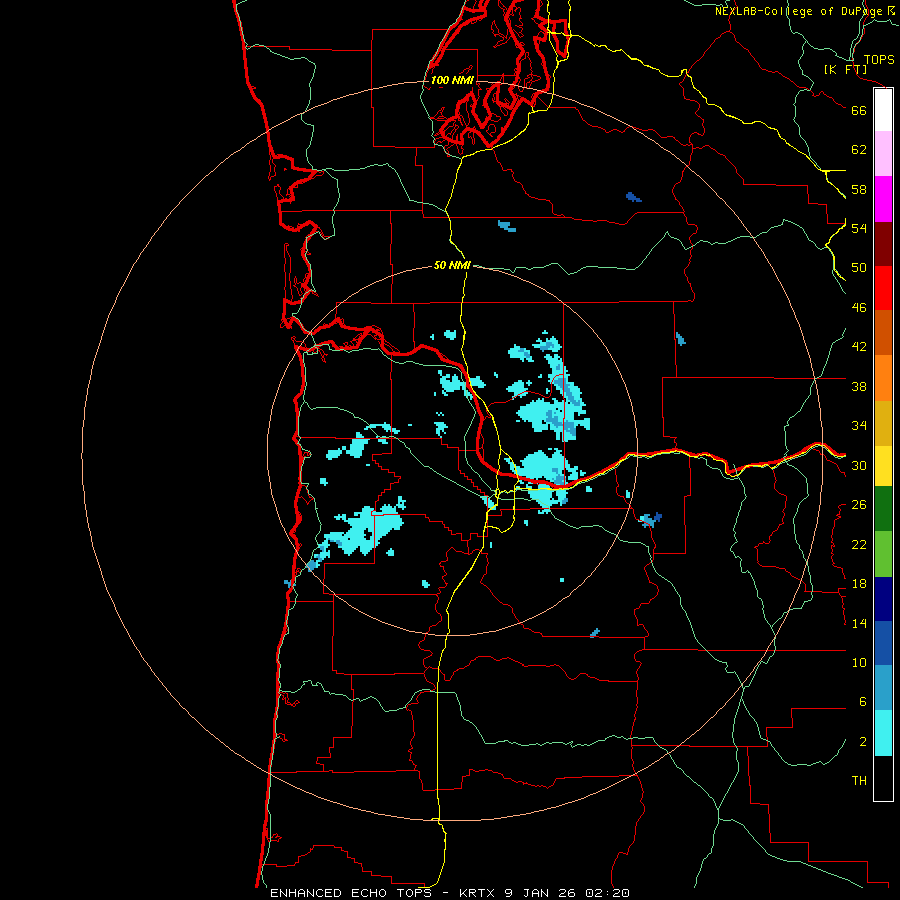Image resolution: width=900 pixels, height=900 pixels.
Task: Click the dark red 54 kft swatch
Action: click(x=883, y=243)
